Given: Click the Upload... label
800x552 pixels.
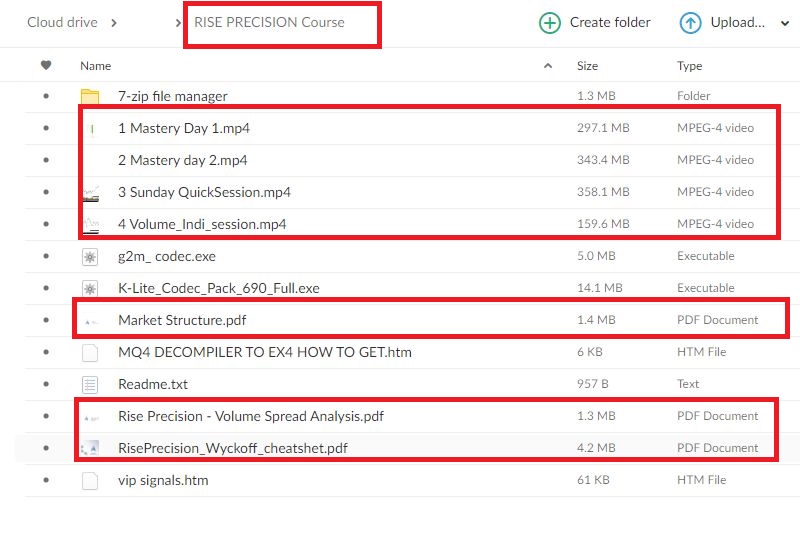Looking at the screenshot, I should tap(738, 22).
